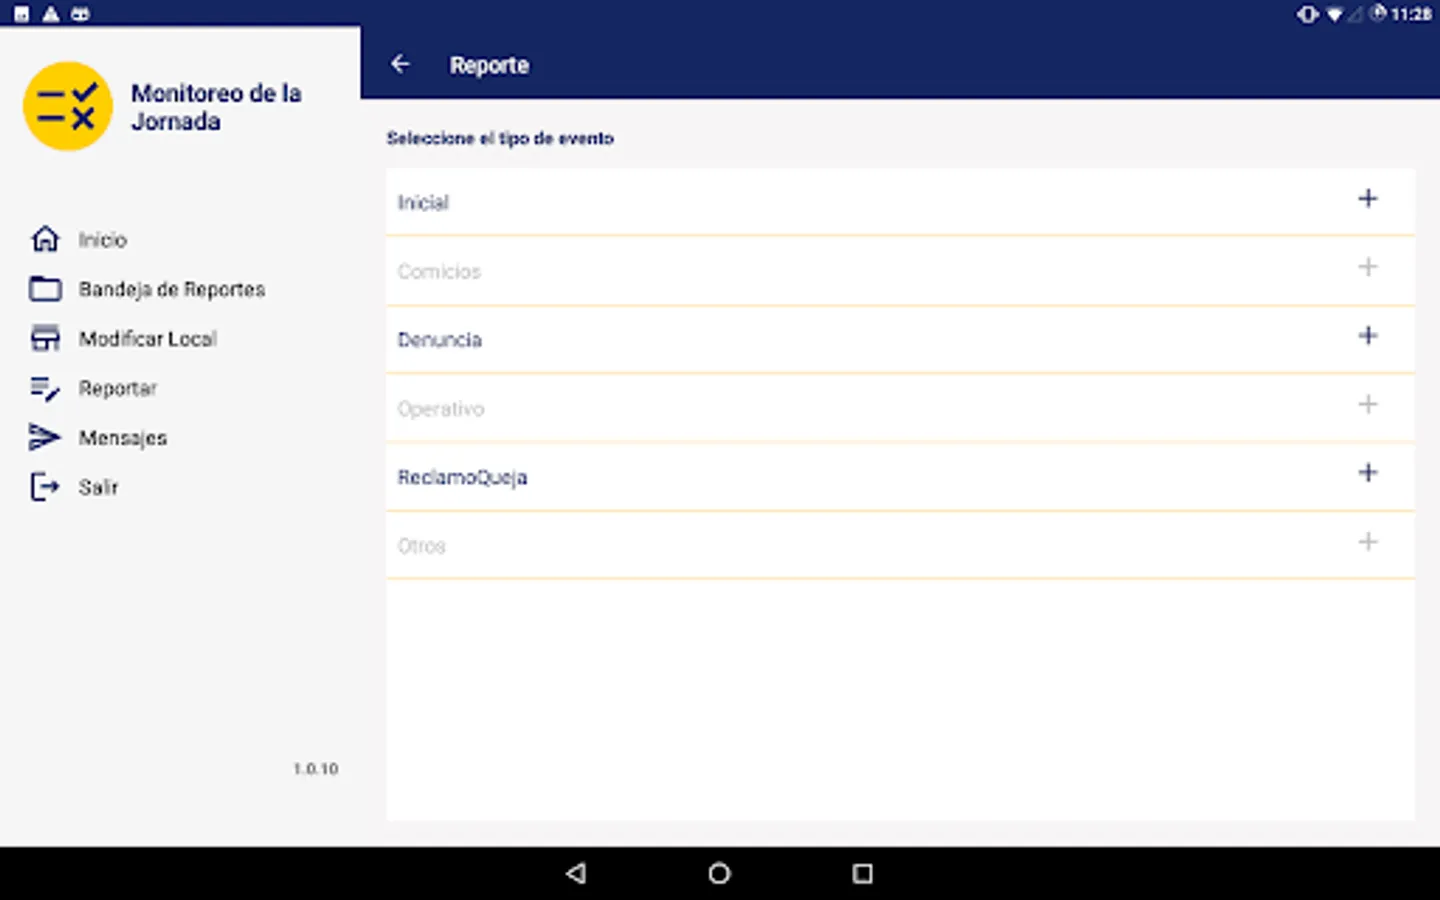The image size is (1440, 900).
Task: Select Reportar in the sidebar
Action: 118,388
